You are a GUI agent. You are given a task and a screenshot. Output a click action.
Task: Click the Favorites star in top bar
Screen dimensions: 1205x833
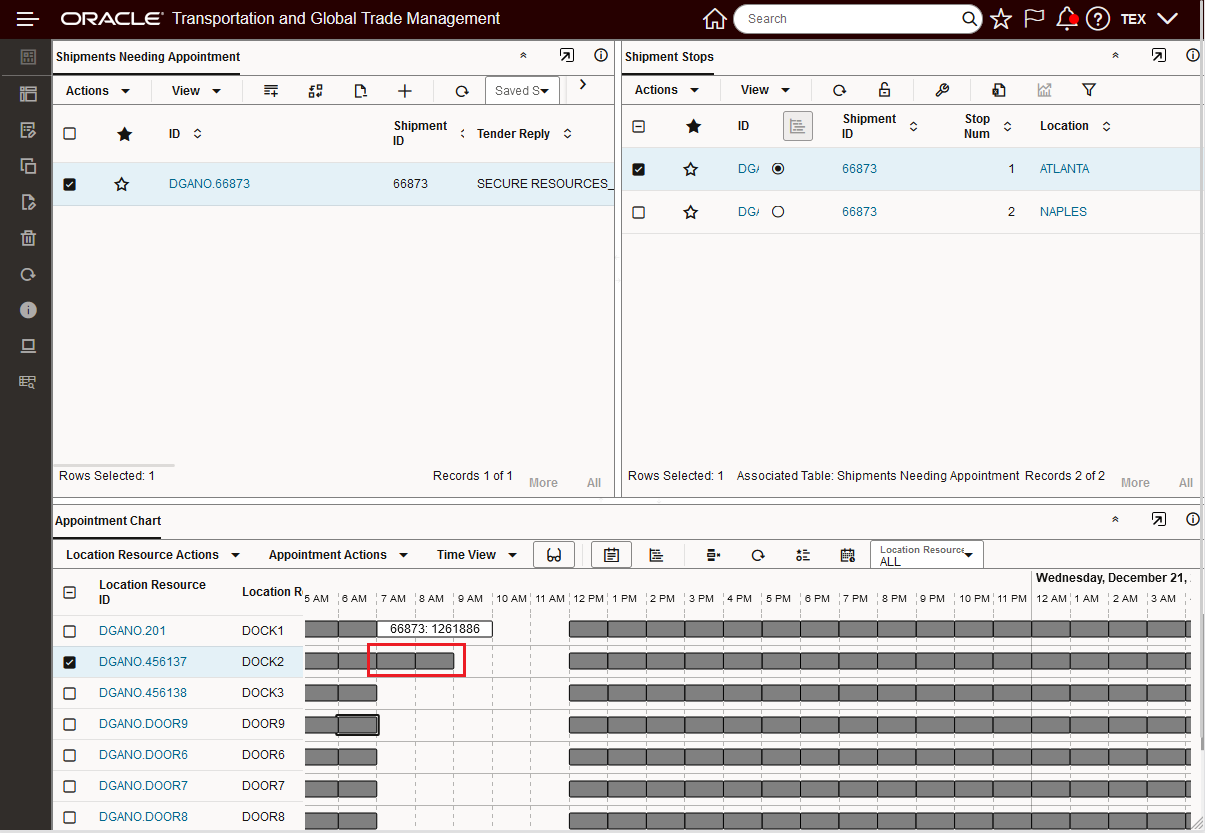tap(1001, 19)
